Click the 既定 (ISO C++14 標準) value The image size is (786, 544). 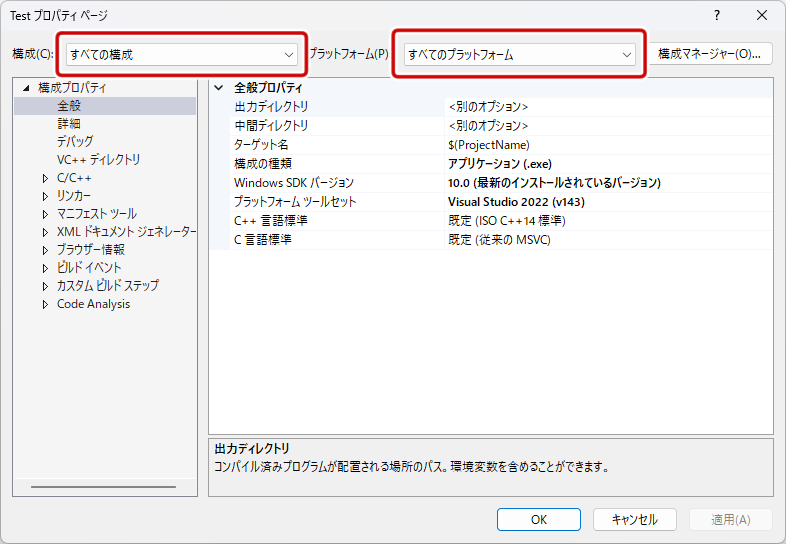pyautogui.click(x=507, y=221)
